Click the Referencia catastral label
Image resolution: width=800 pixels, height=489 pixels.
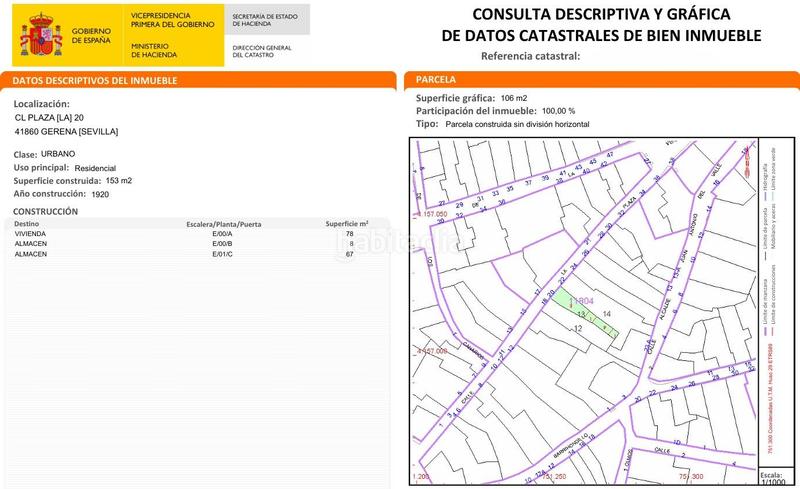pos(530,56)
